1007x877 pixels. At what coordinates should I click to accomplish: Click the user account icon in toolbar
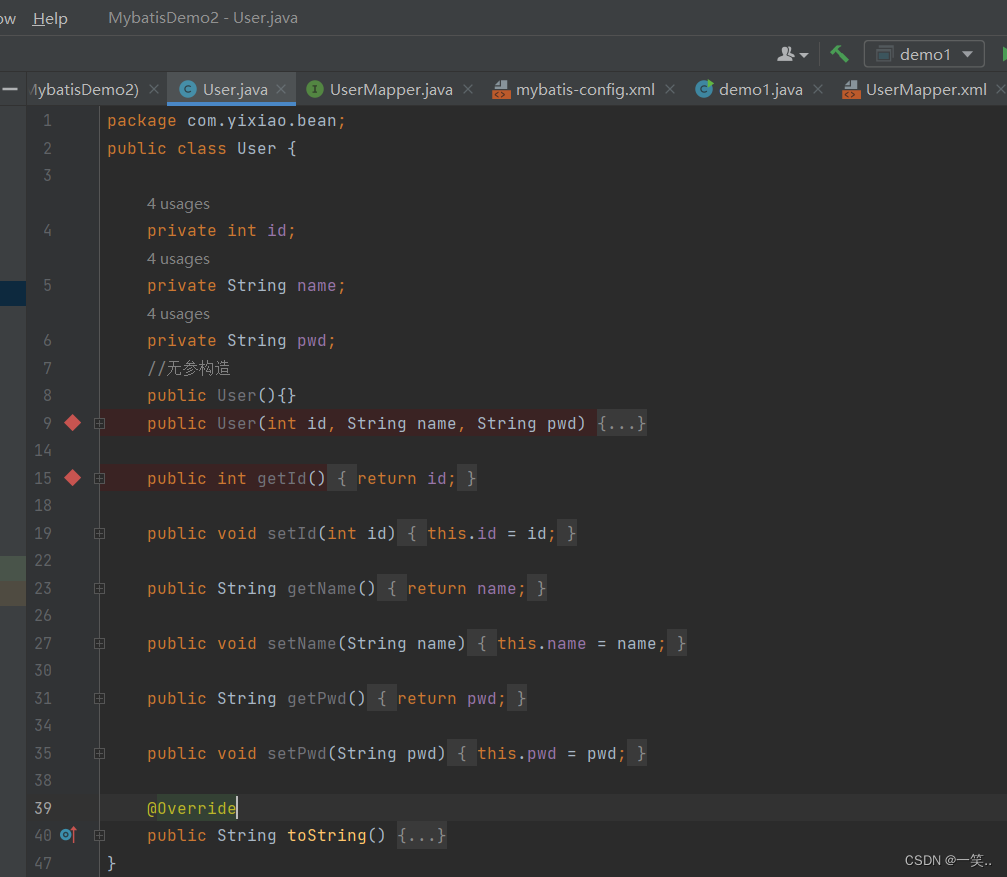(x=792, y=54)
